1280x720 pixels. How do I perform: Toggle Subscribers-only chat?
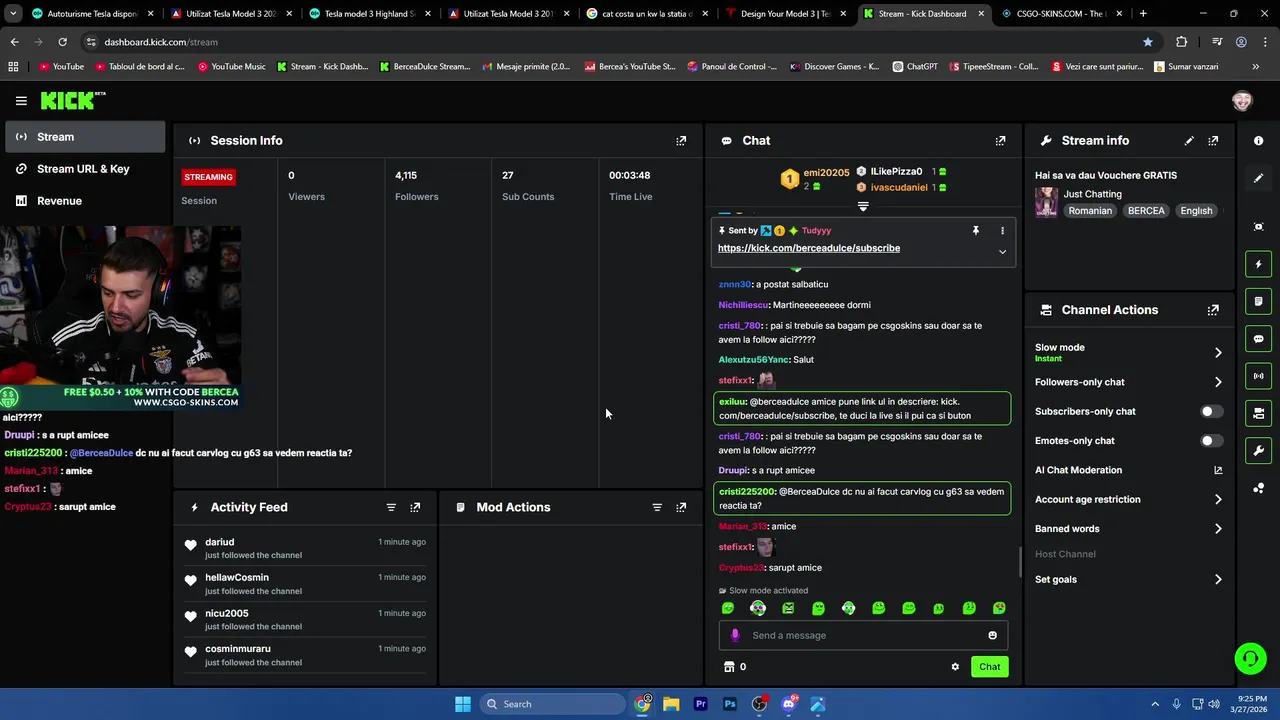coord(1211,411)
